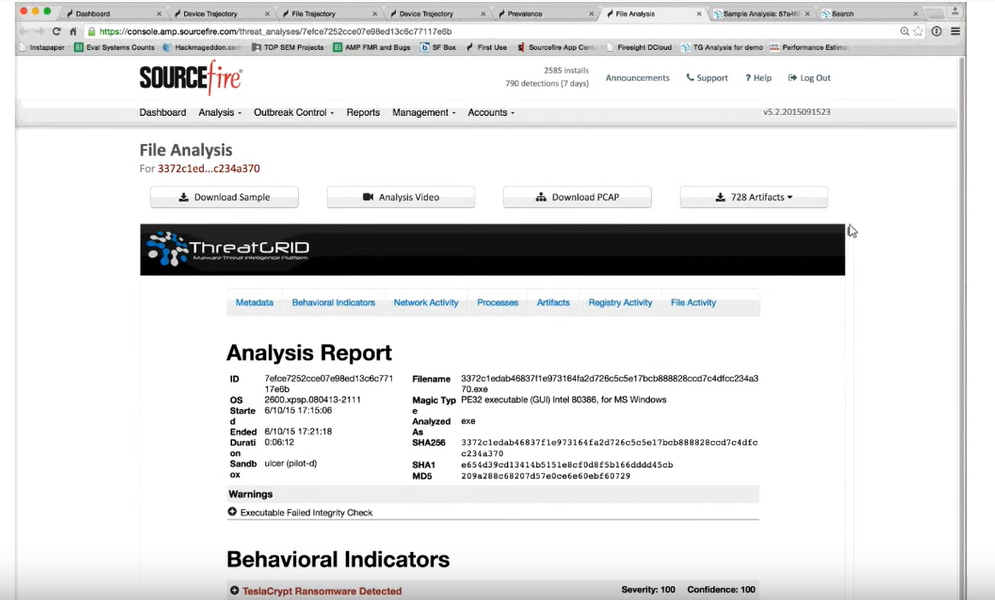The image size is (995, 600).
Task: Click the Analysis Video button
Action: 400,197
